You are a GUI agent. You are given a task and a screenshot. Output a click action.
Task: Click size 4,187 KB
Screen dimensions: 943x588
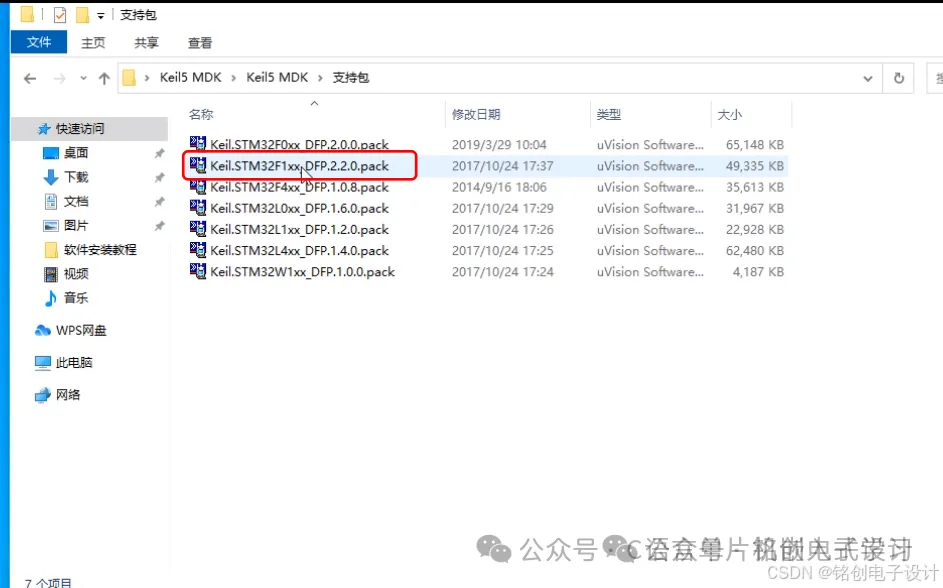pos(758,272)
